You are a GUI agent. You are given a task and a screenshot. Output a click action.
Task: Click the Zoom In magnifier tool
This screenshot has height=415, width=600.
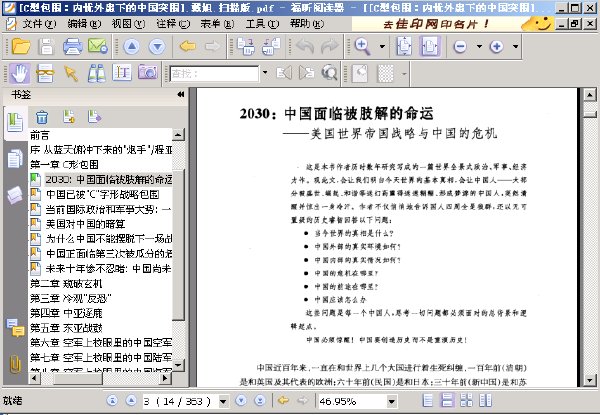(362, 47)
